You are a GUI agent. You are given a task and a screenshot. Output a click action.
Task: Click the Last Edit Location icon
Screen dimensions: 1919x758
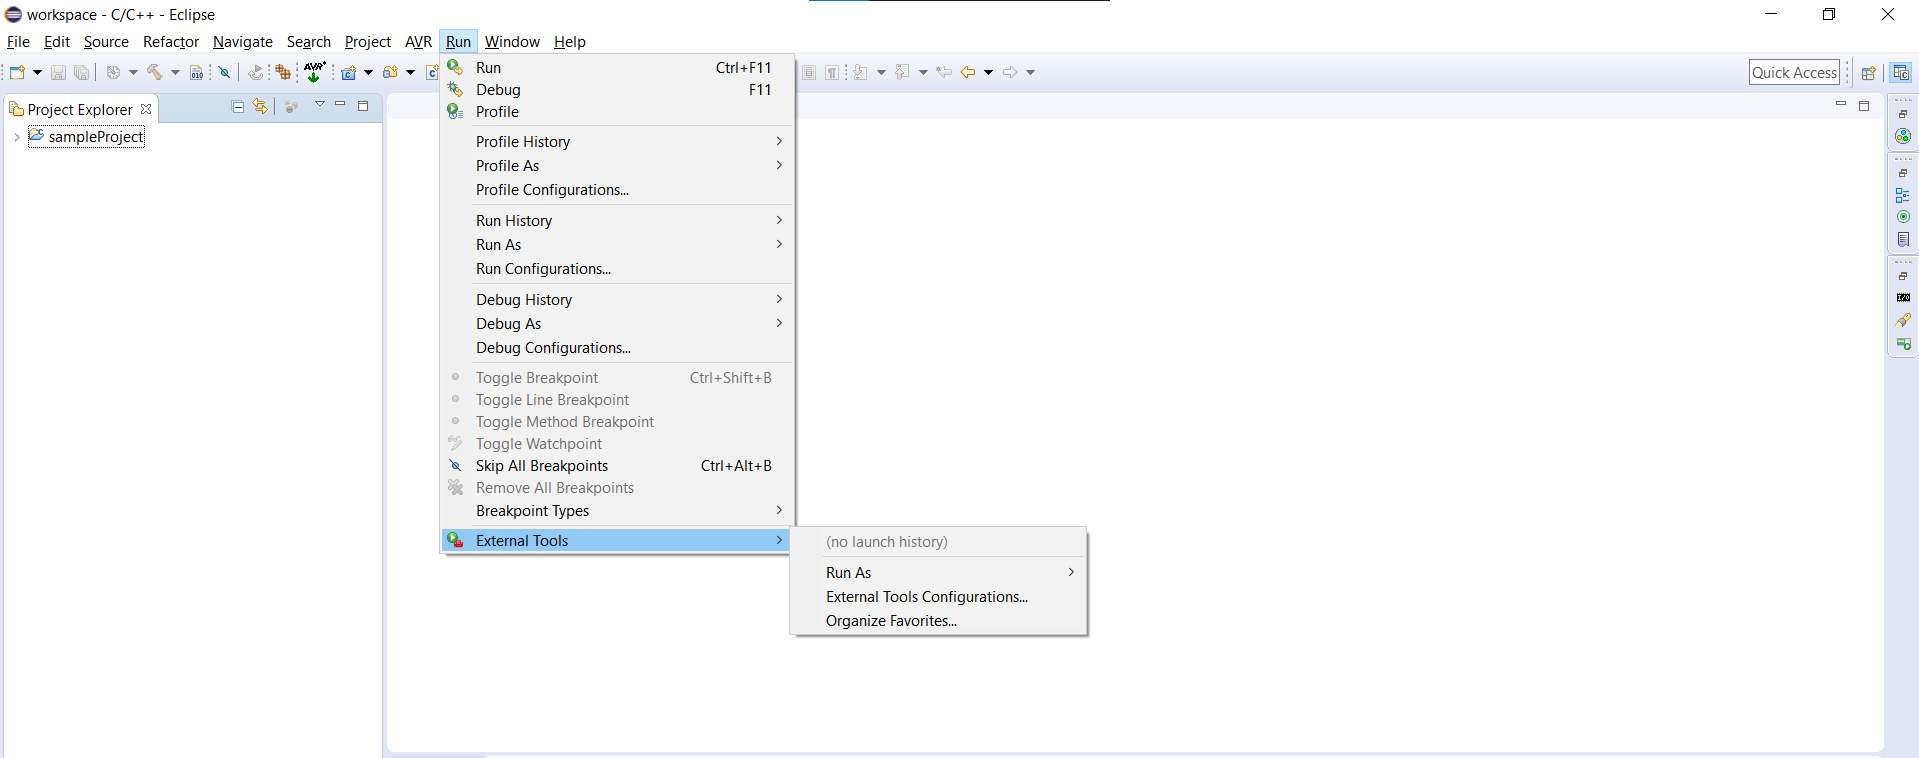tap(943, 72)
